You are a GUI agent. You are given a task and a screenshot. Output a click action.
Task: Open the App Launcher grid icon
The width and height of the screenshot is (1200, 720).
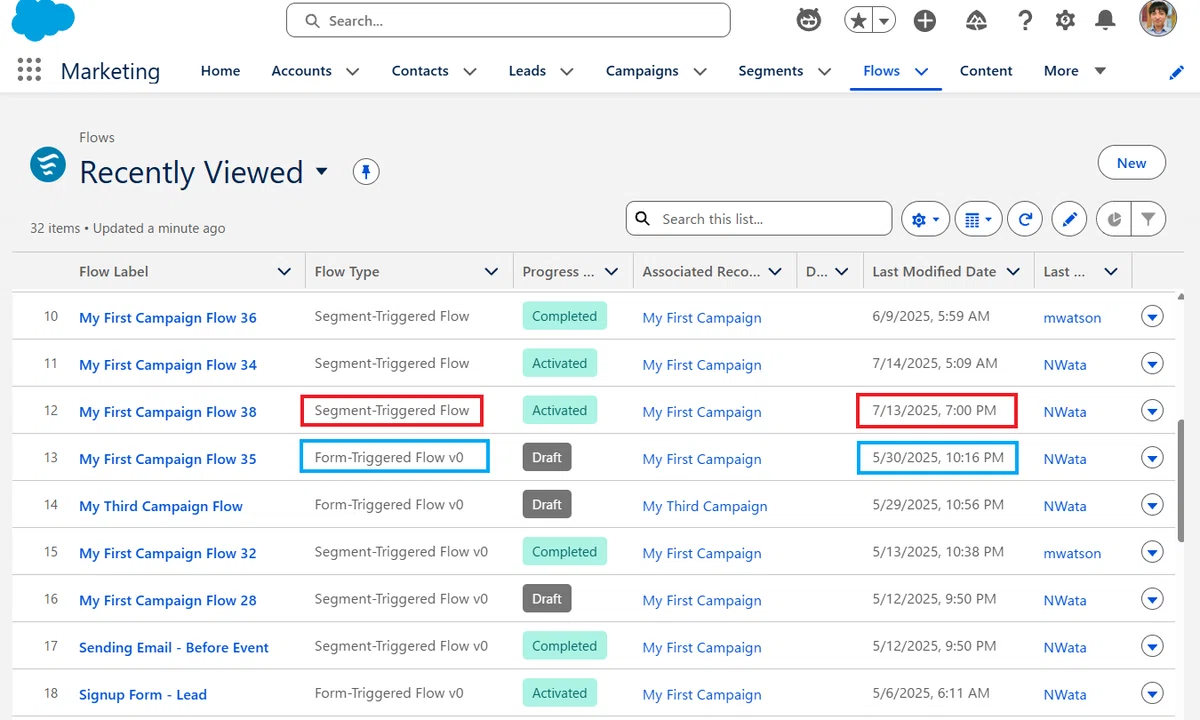(x=29, y=70)
